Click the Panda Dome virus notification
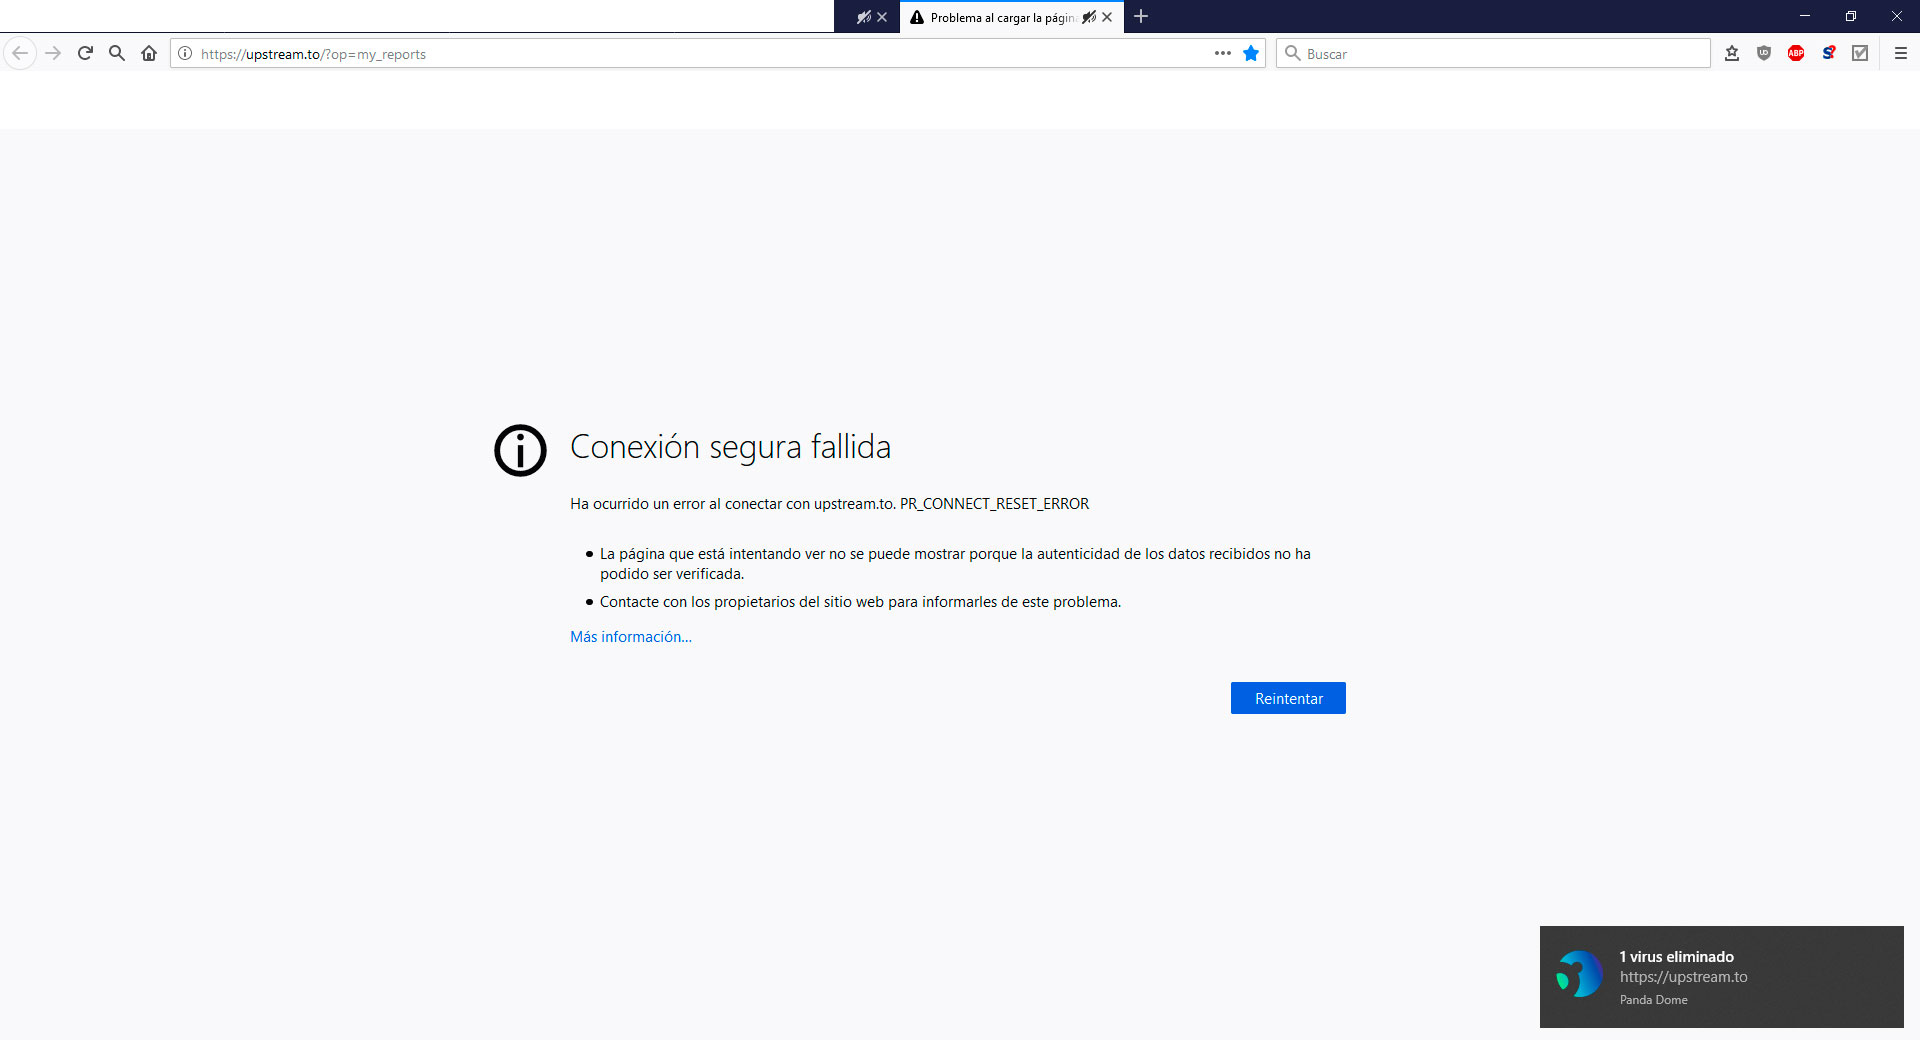The width and height of the screenshot is (1920, 1040). tap(1721, 977)
